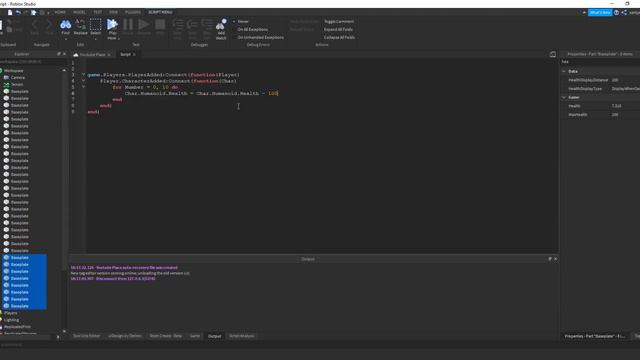Click the Camera icon in Explorer
This screenshot has width=640, height=360.
(x=6, y=77)
